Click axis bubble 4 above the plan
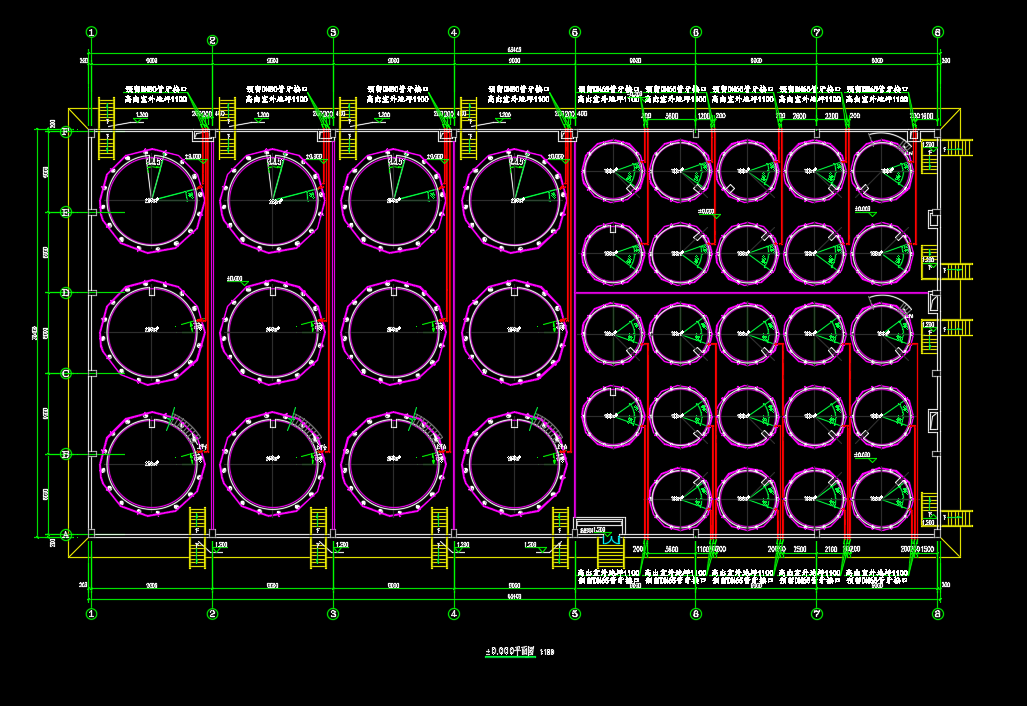Image resolution: width=1027 pixels, height=706 pixels. (x=454, y=32)
